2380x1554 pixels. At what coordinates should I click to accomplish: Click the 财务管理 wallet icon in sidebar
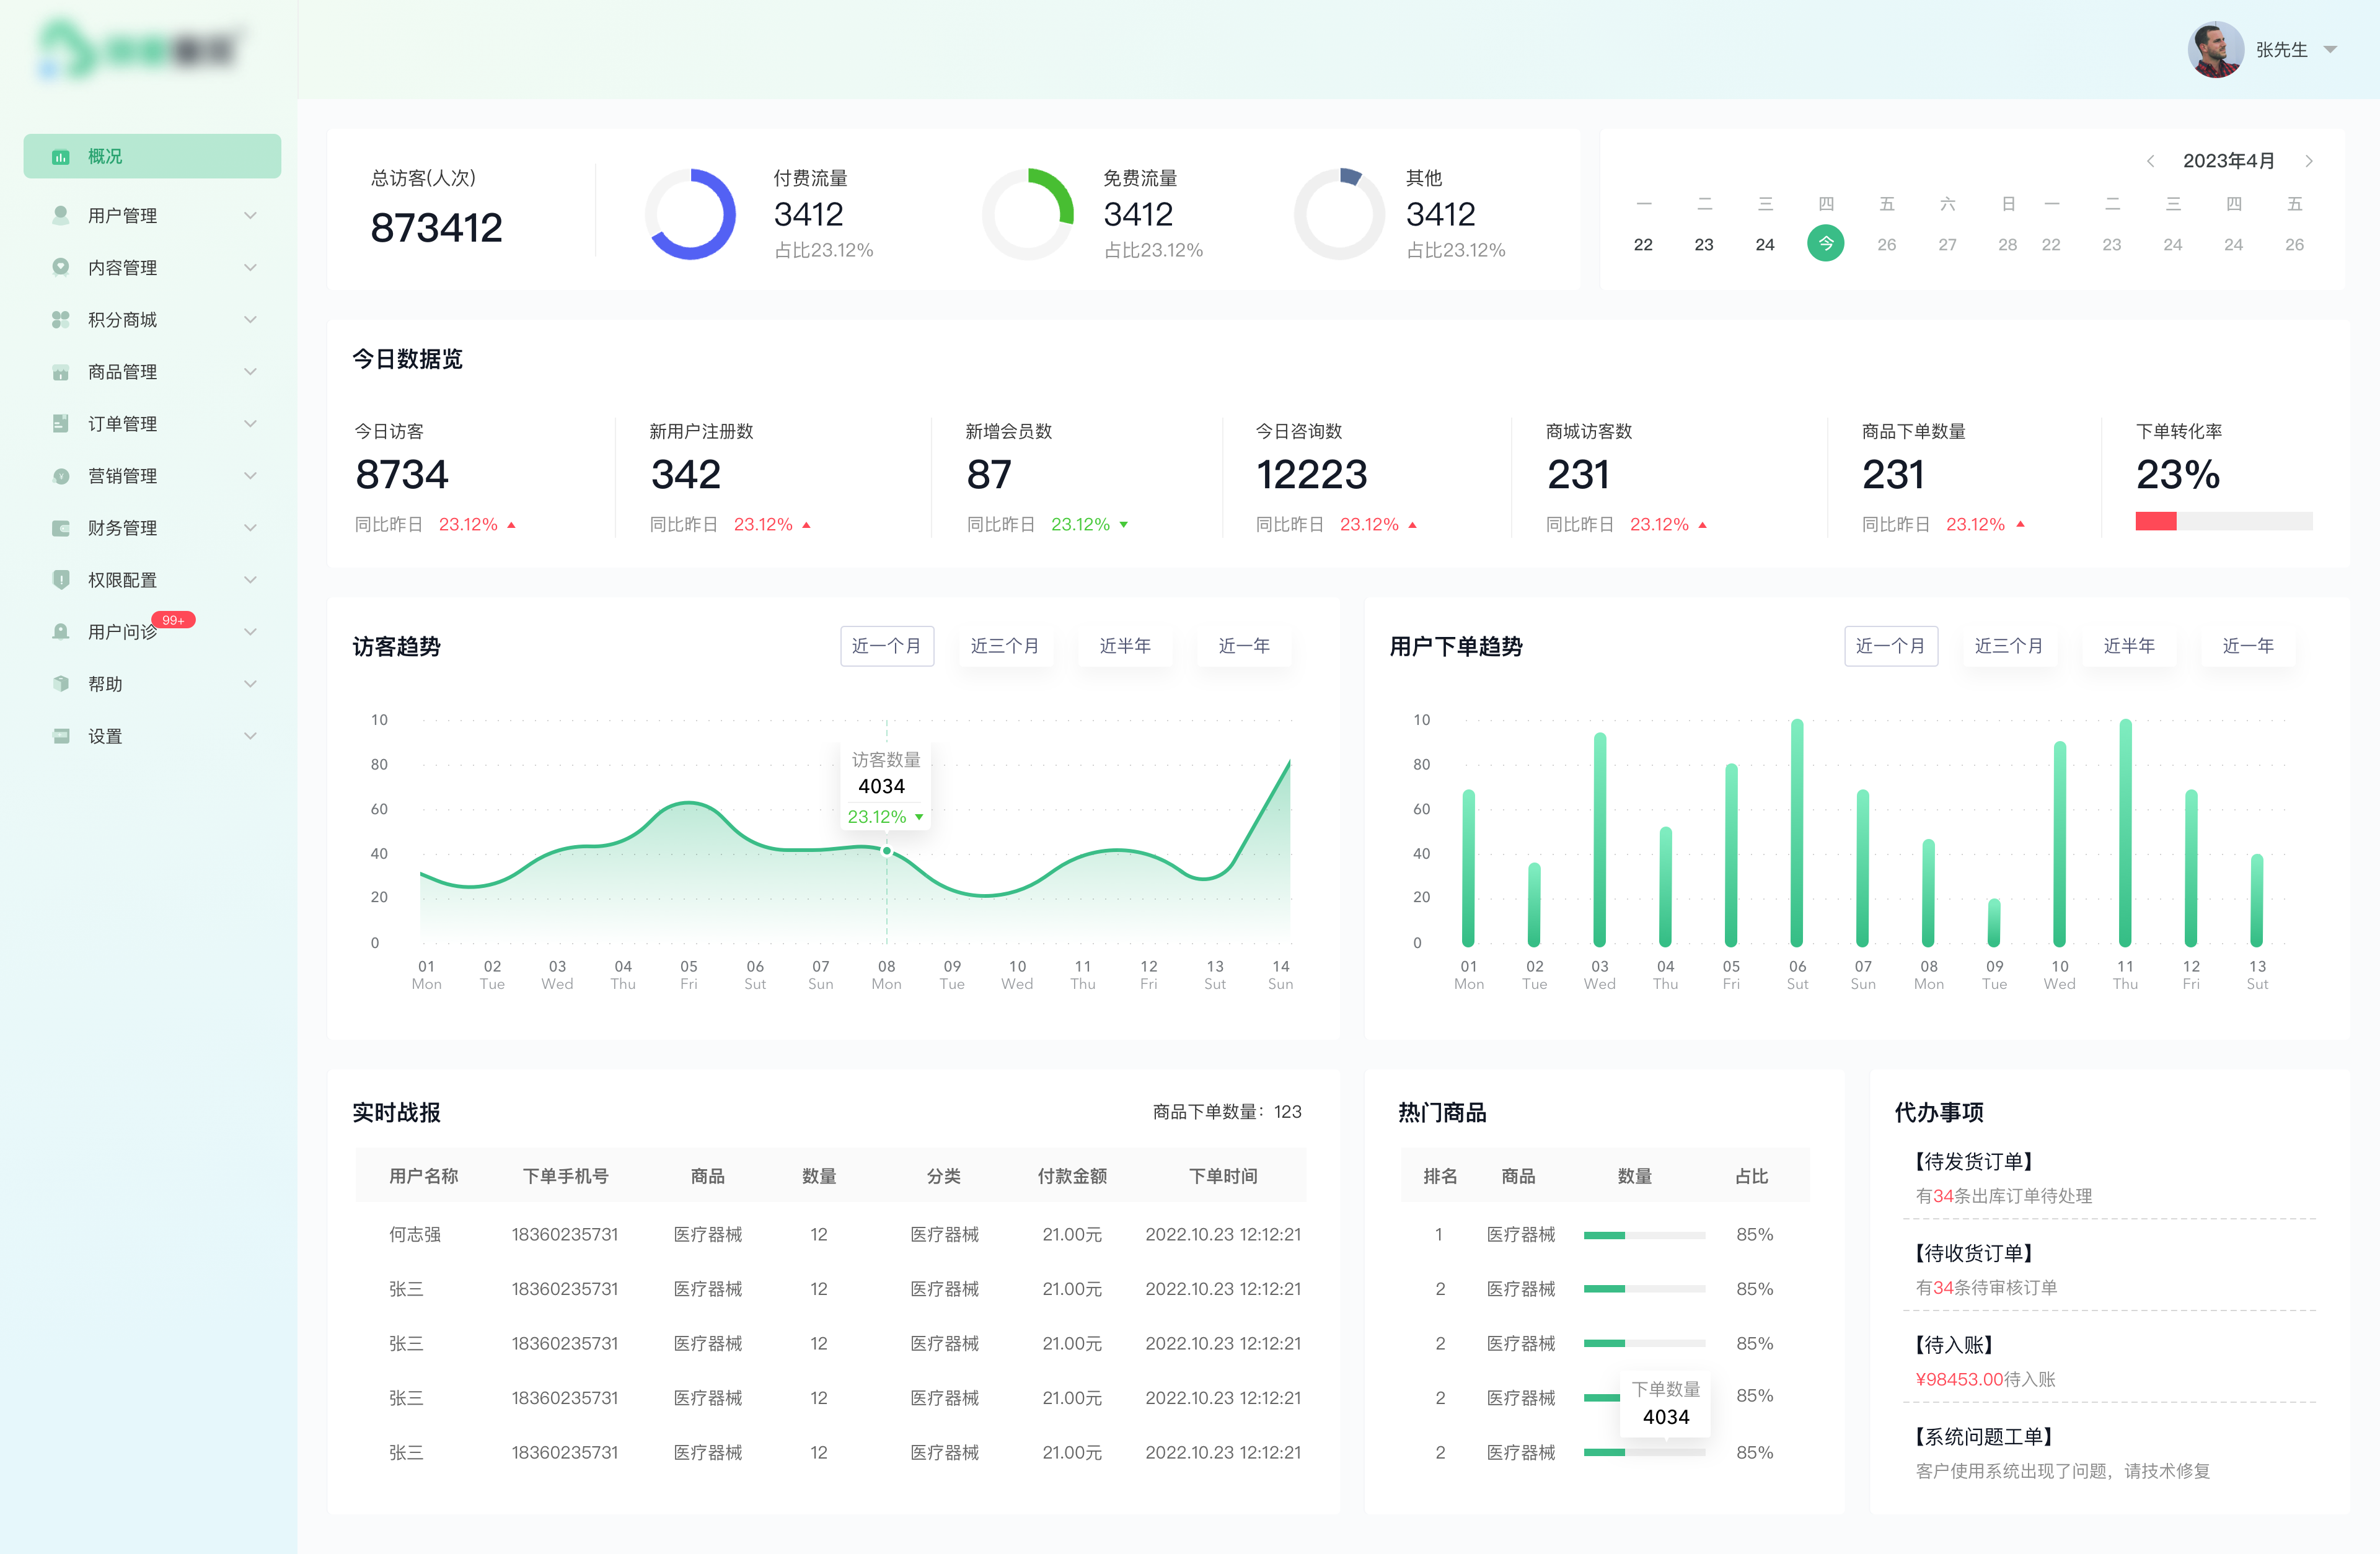(61, 528)
